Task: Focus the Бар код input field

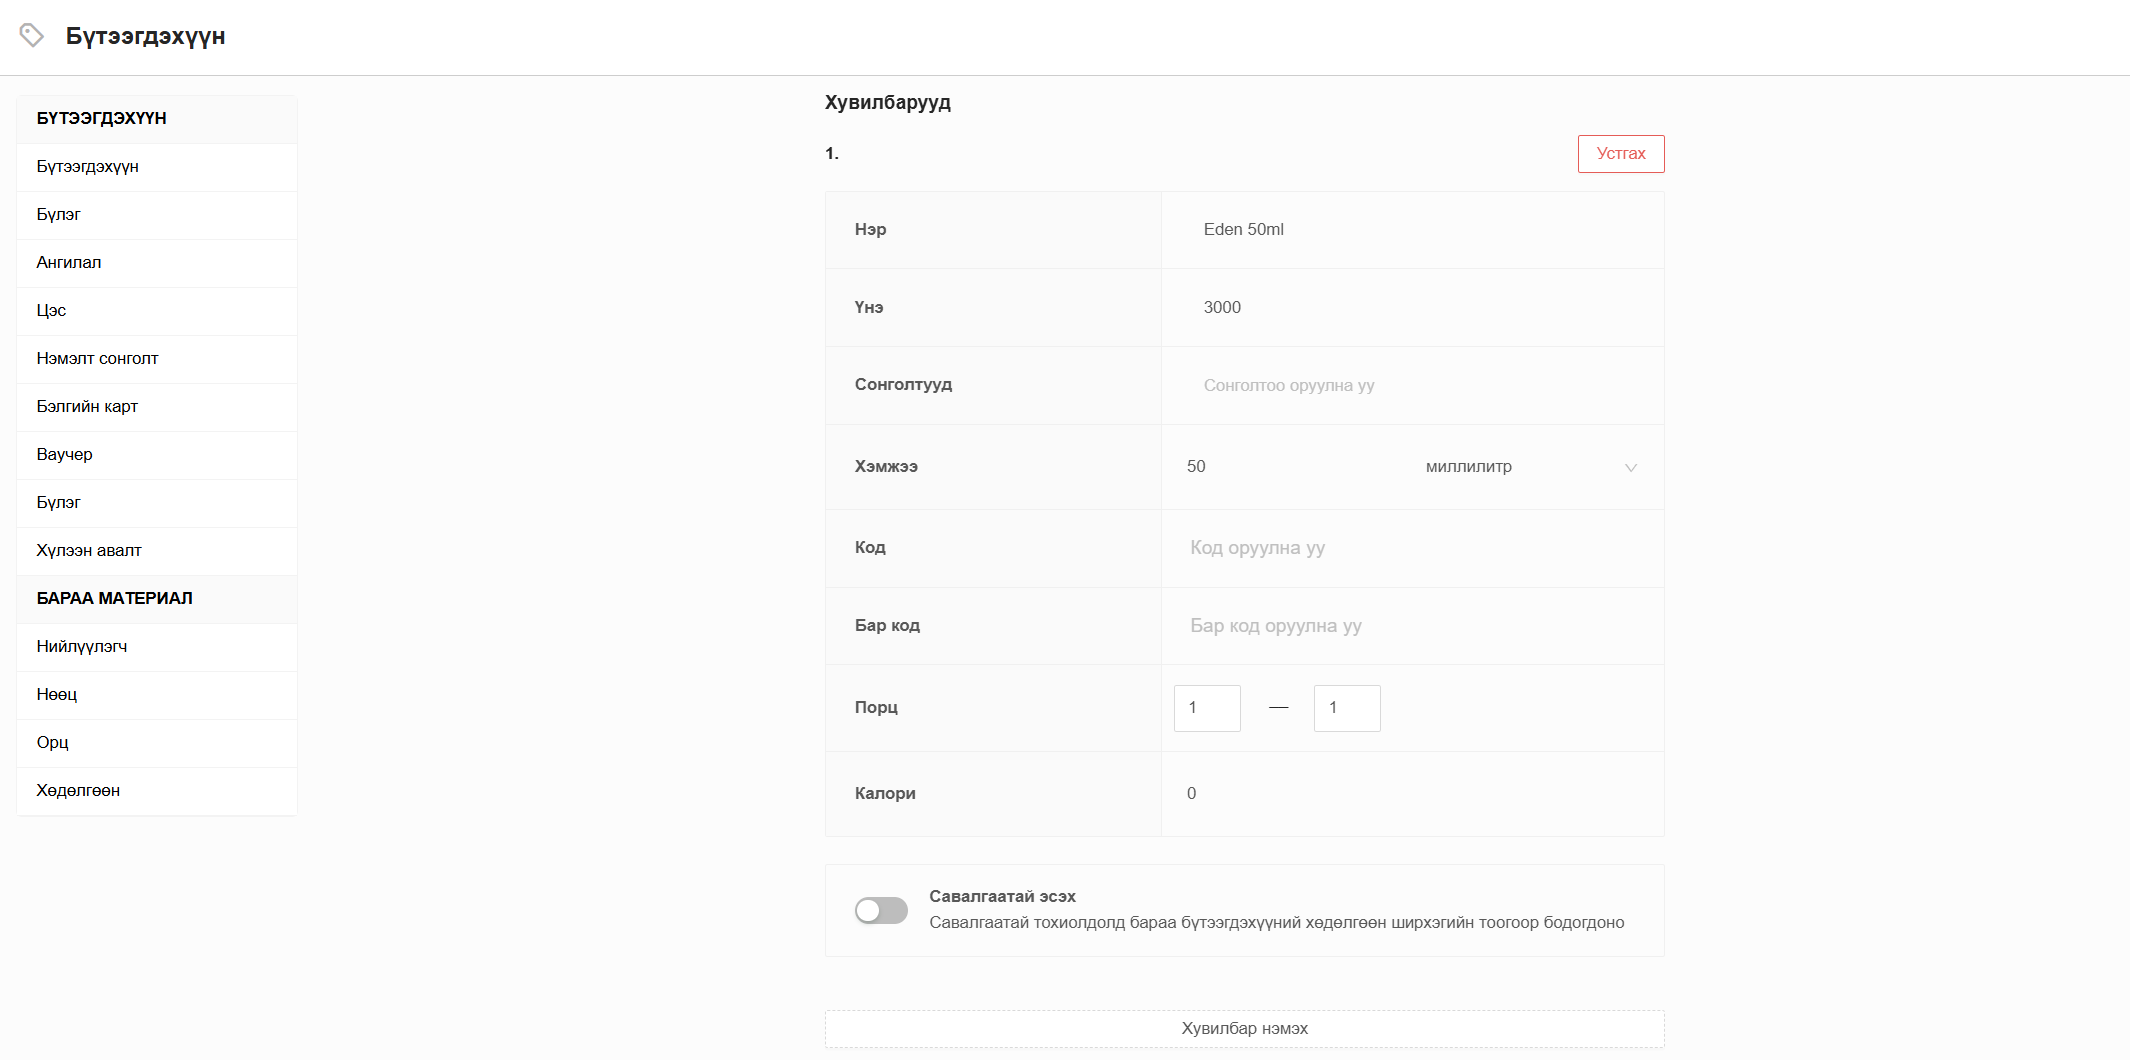Action: coord(1412,626)
